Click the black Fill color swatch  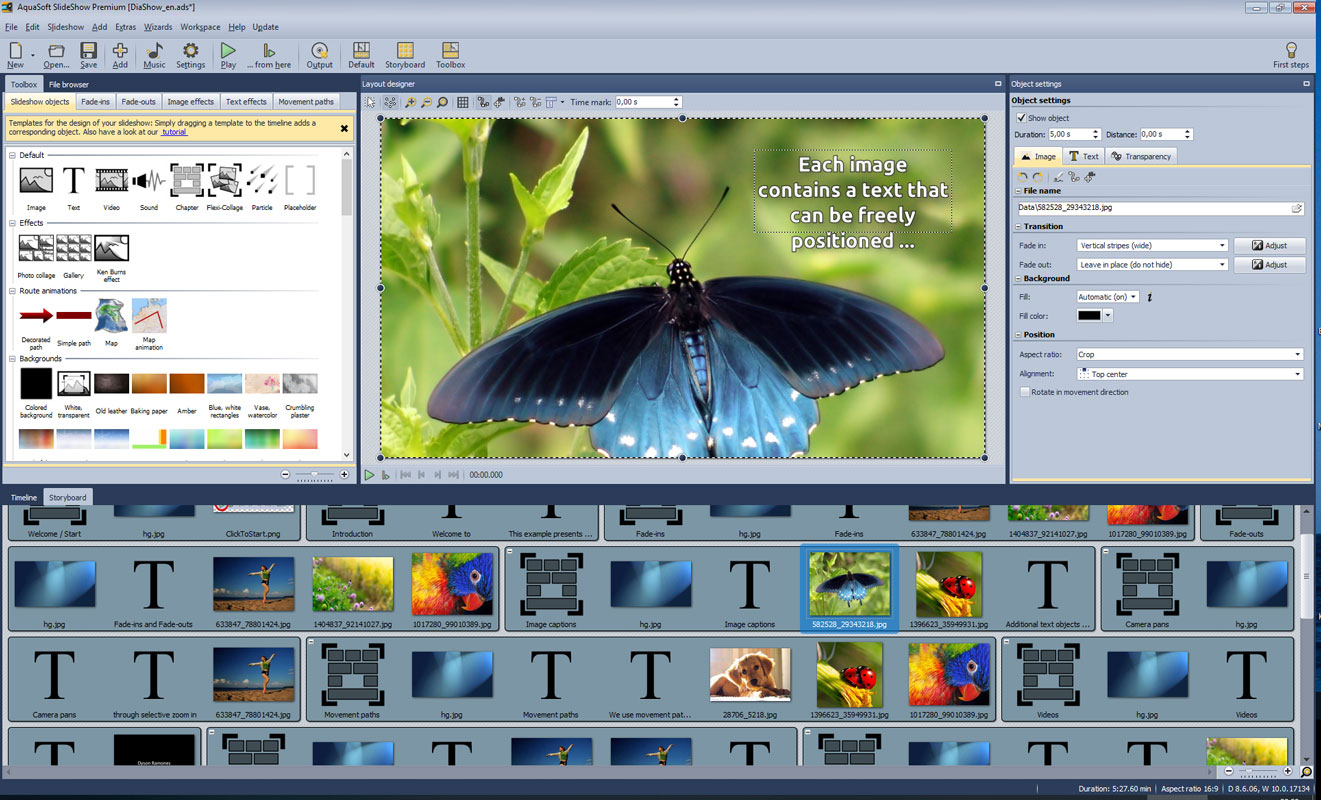(1089, 316)
